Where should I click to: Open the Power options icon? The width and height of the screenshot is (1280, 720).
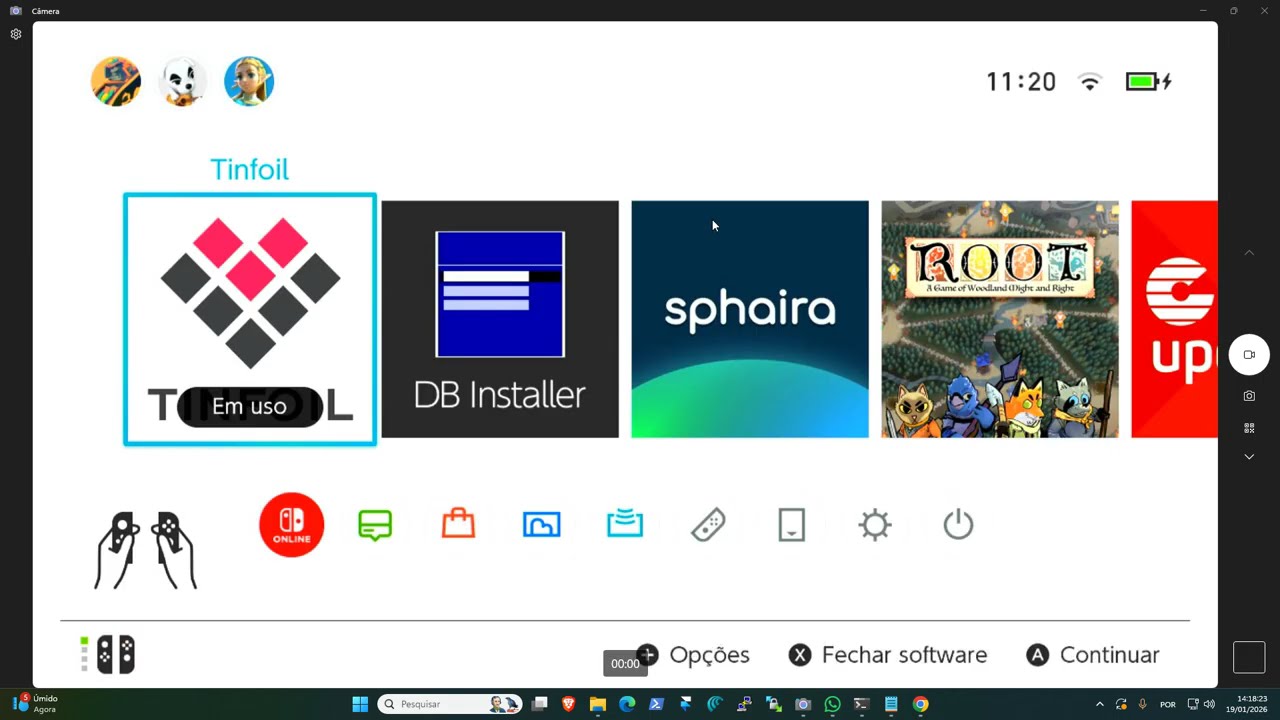pyautogui.click(x=958, y=524)
